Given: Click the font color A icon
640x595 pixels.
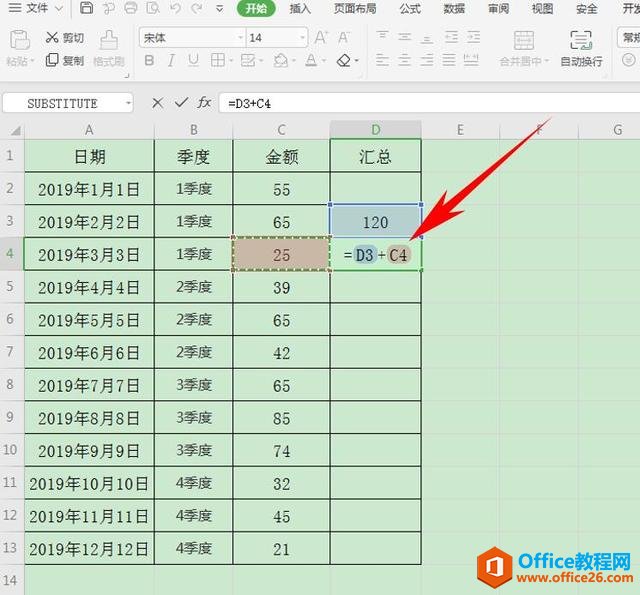Looking at the screenshot, I should coord(311,61).
